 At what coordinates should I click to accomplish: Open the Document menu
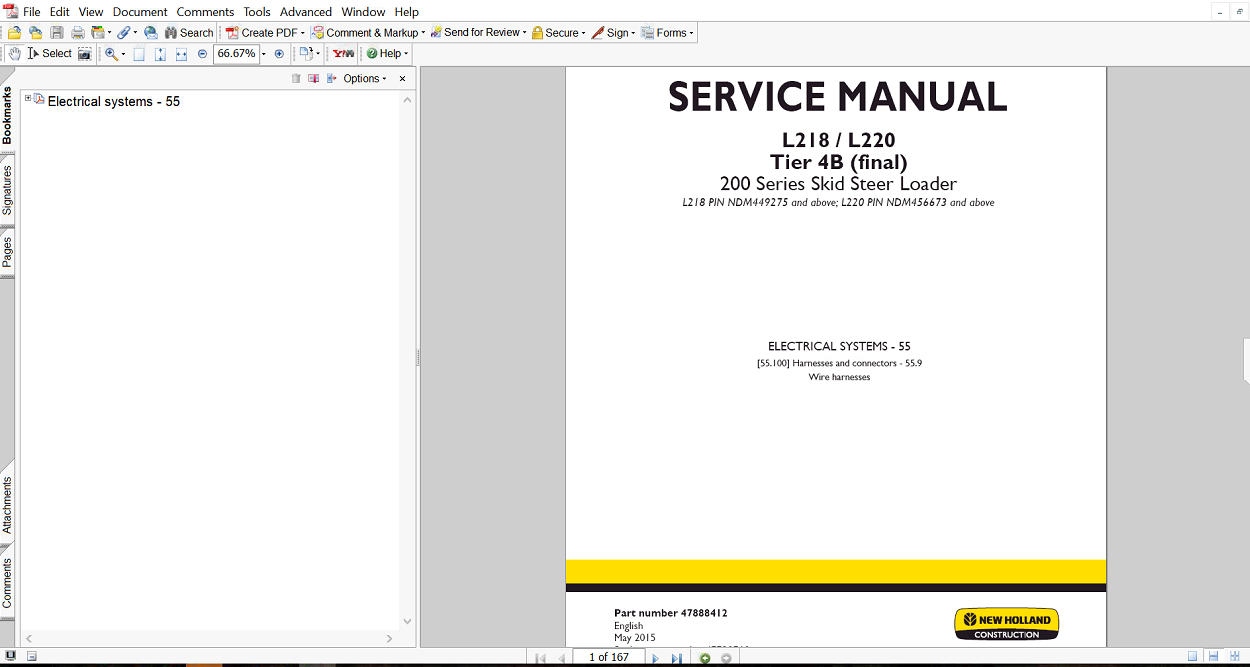coord(140,12)
